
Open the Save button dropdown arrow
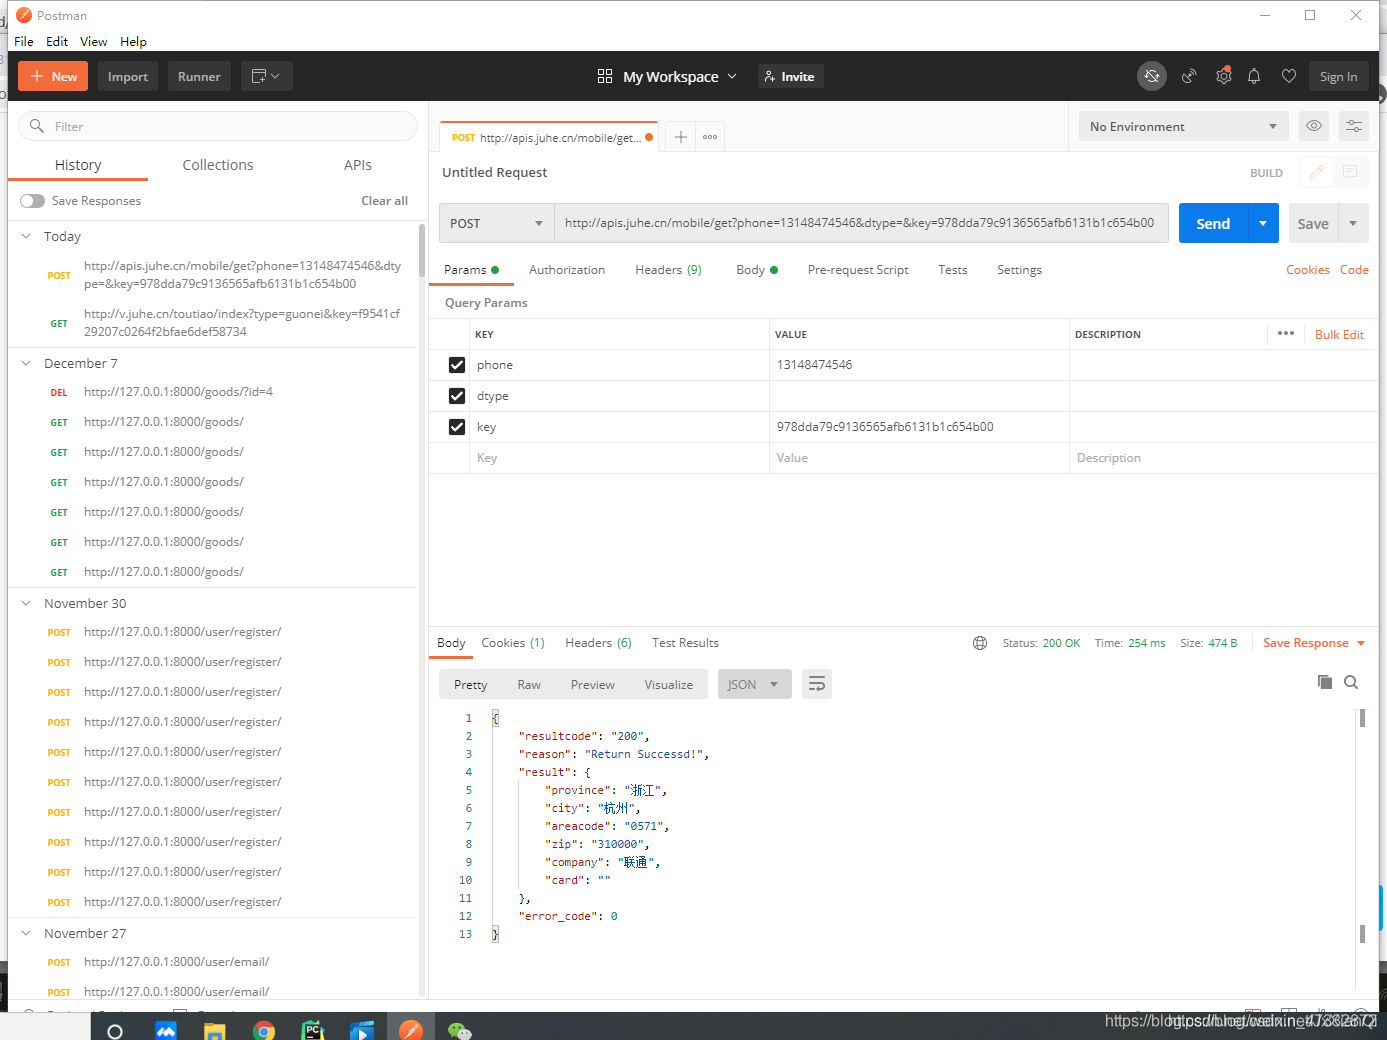click(1353, 223)
